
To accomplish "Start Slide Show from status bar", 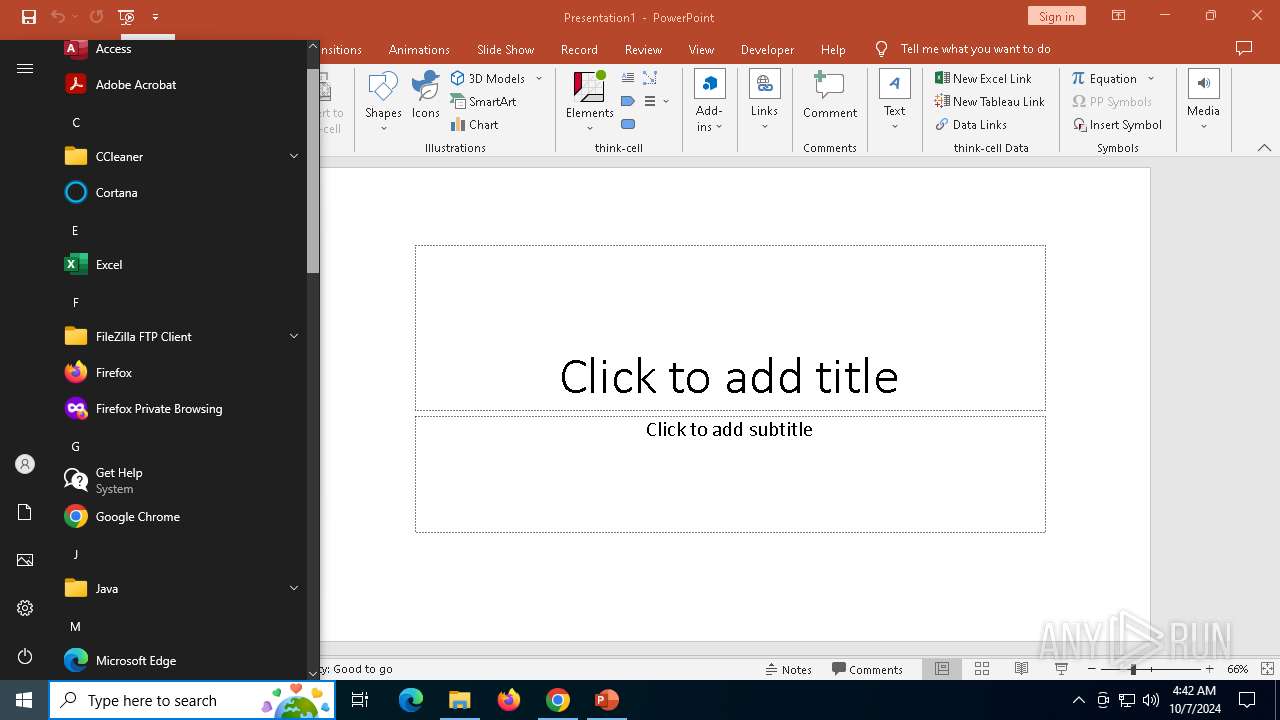I will 1061,669.
